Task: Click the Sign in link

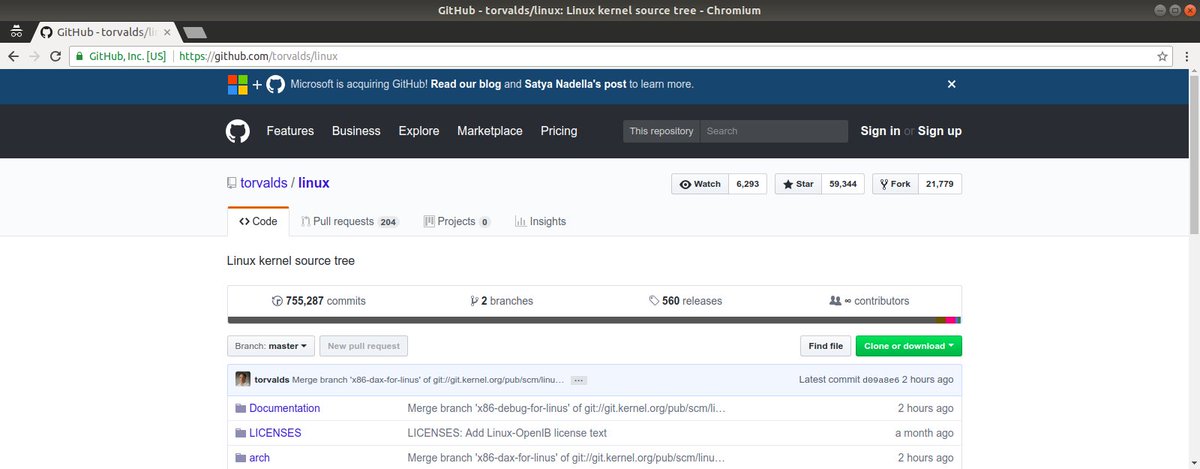Action: coord(880,131)
